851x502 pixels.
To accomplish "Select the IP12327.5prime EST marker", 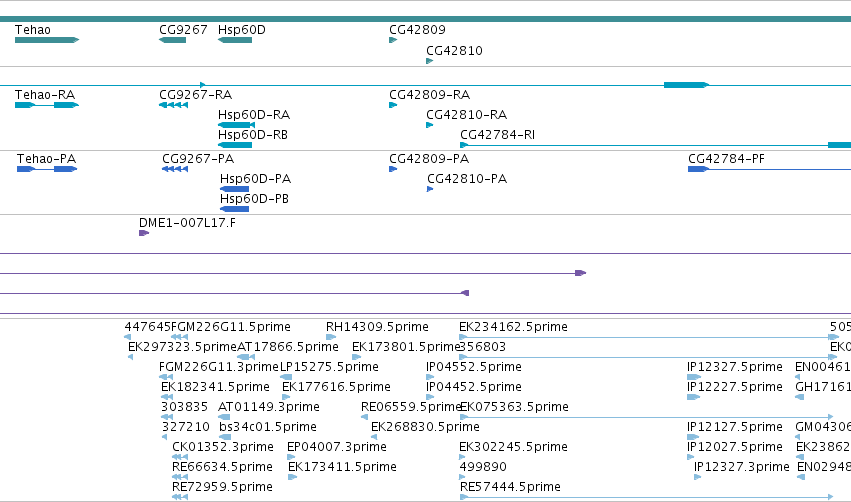I will click(694, 377).
